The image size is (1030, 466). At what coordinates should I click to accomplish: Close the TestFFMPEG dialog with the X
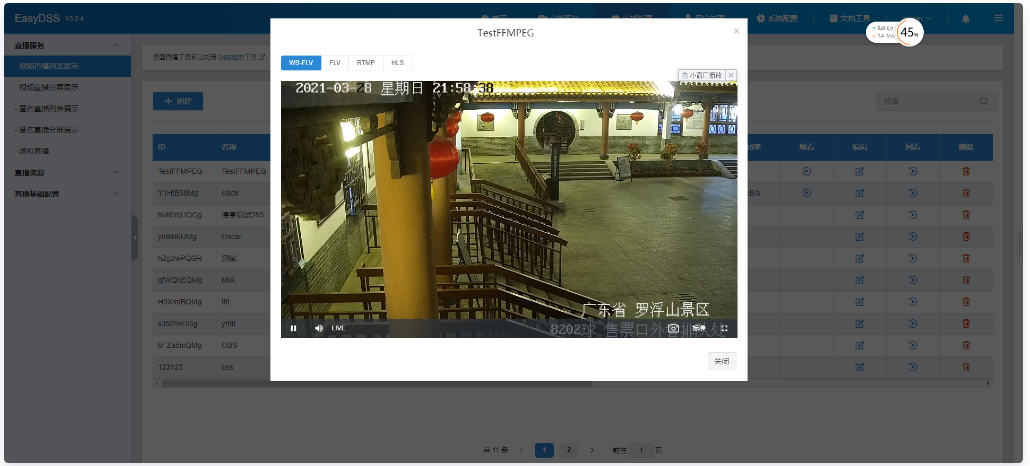(736, 31)
